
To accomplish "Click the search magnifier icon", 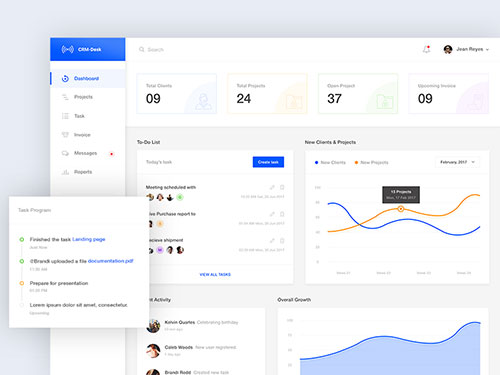I will (x=142, y=49).
